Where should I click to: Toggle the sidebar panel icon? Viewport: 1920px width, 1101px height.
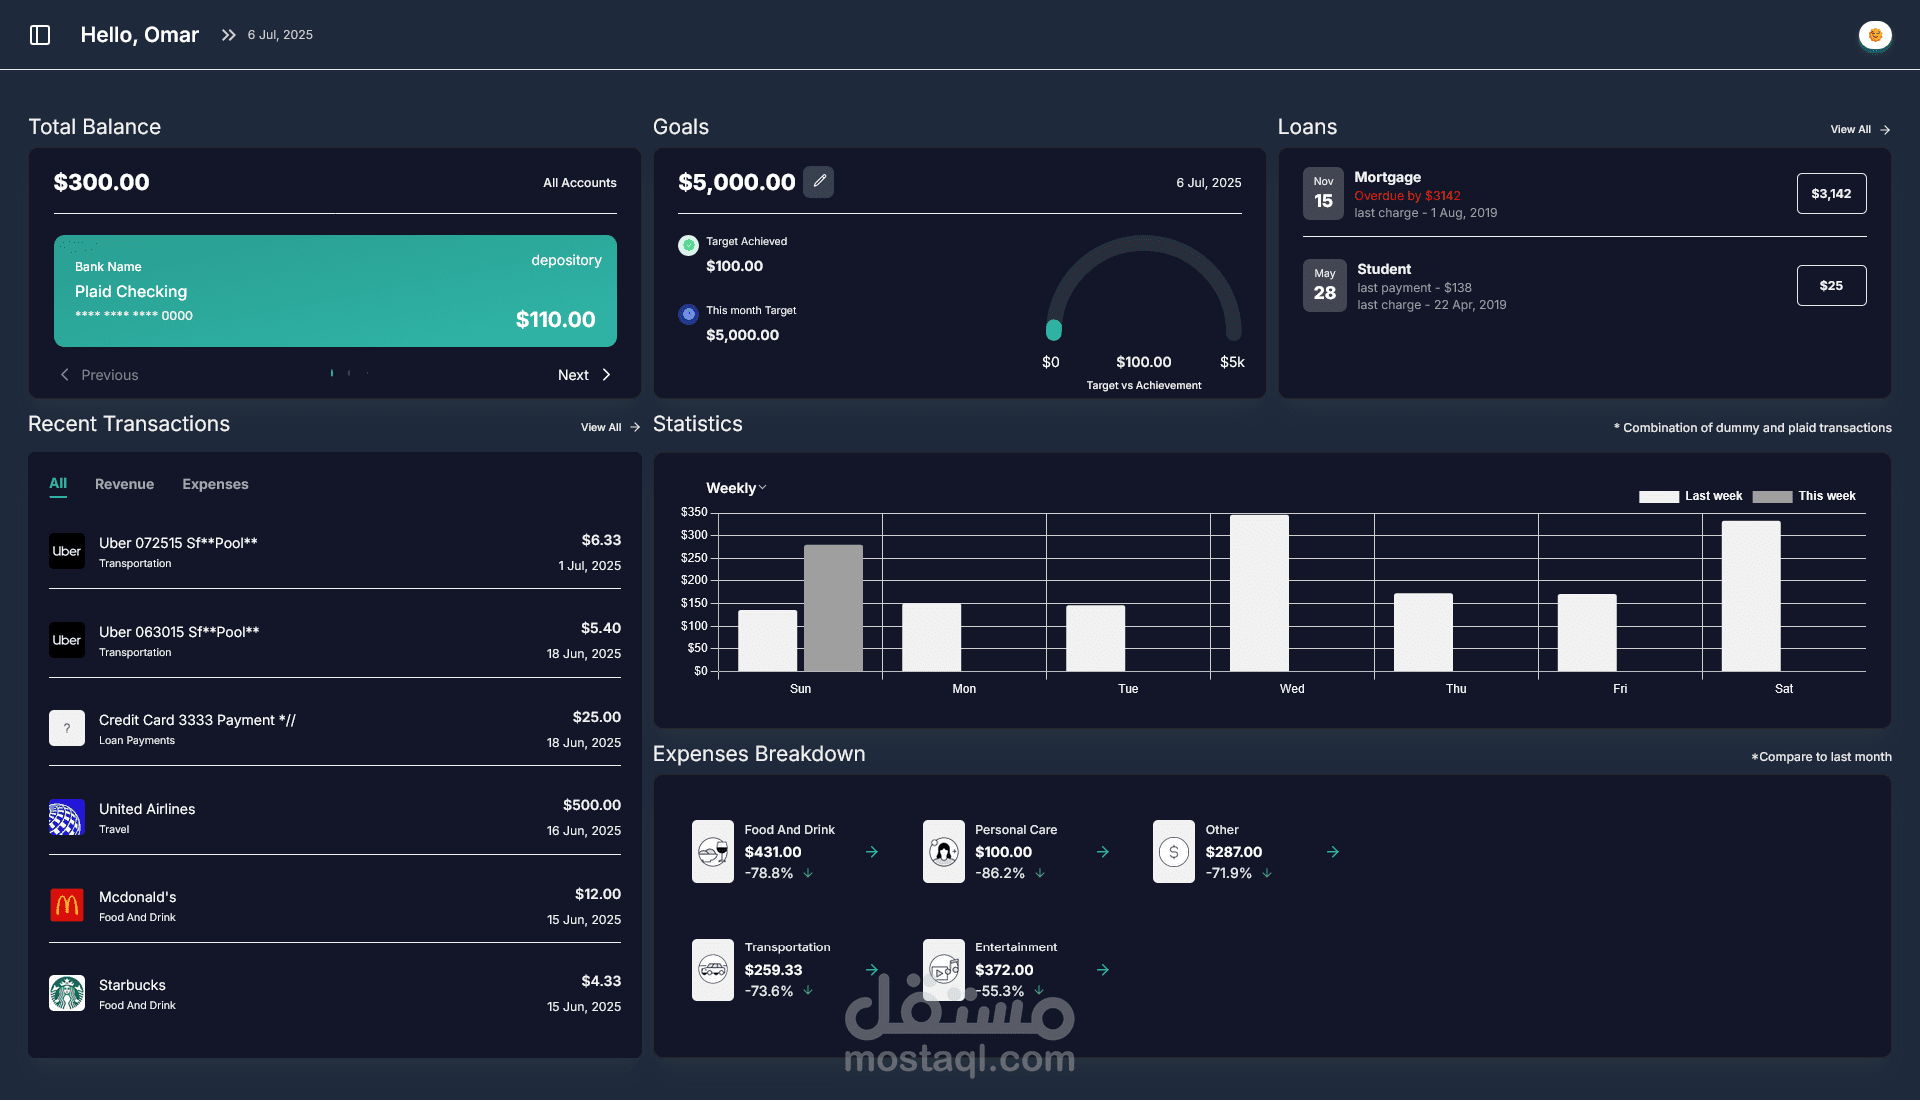[40, 35]
